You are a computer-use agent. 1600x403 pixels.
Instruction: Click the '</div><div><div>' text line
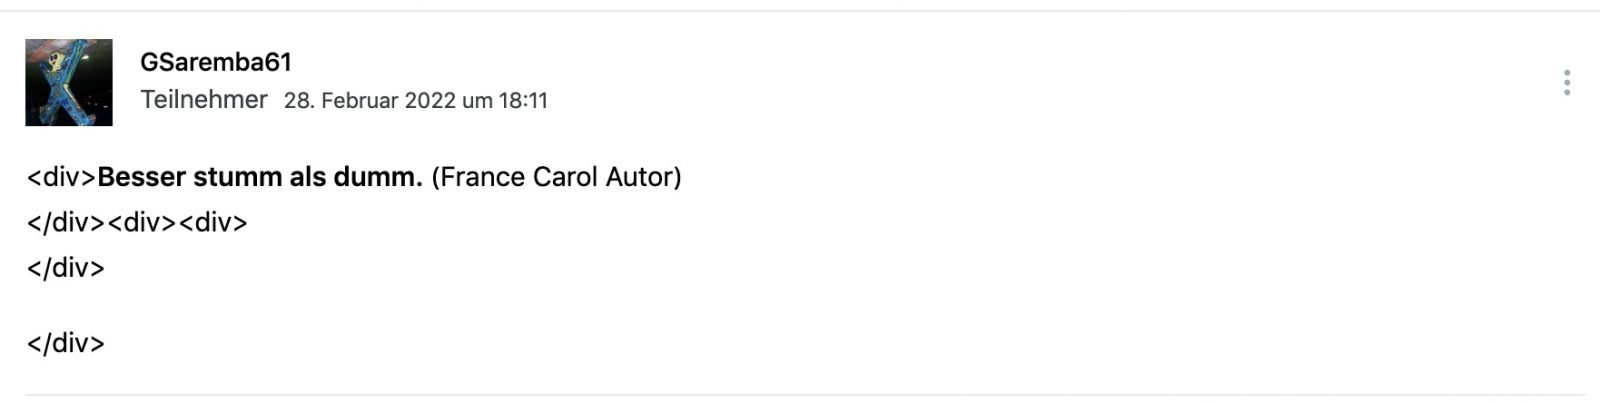coord(137,222)
